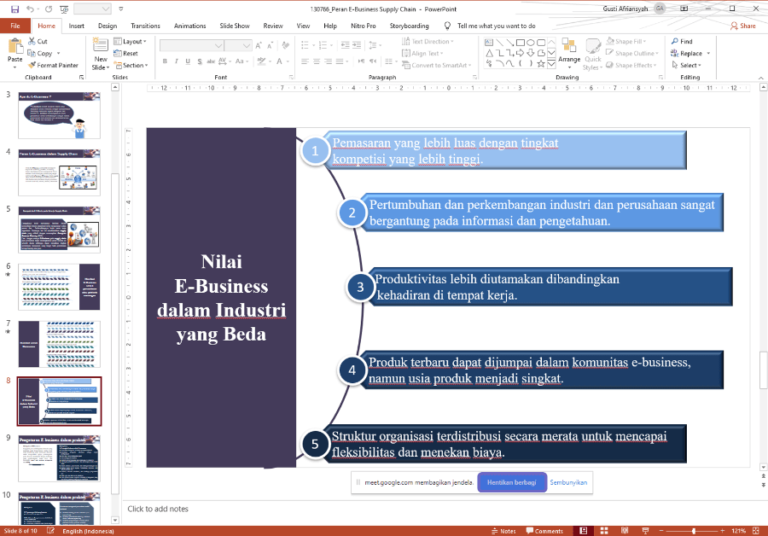Select the circle numbered 3 on slide

pyautogui.click(x=360, y=287)
